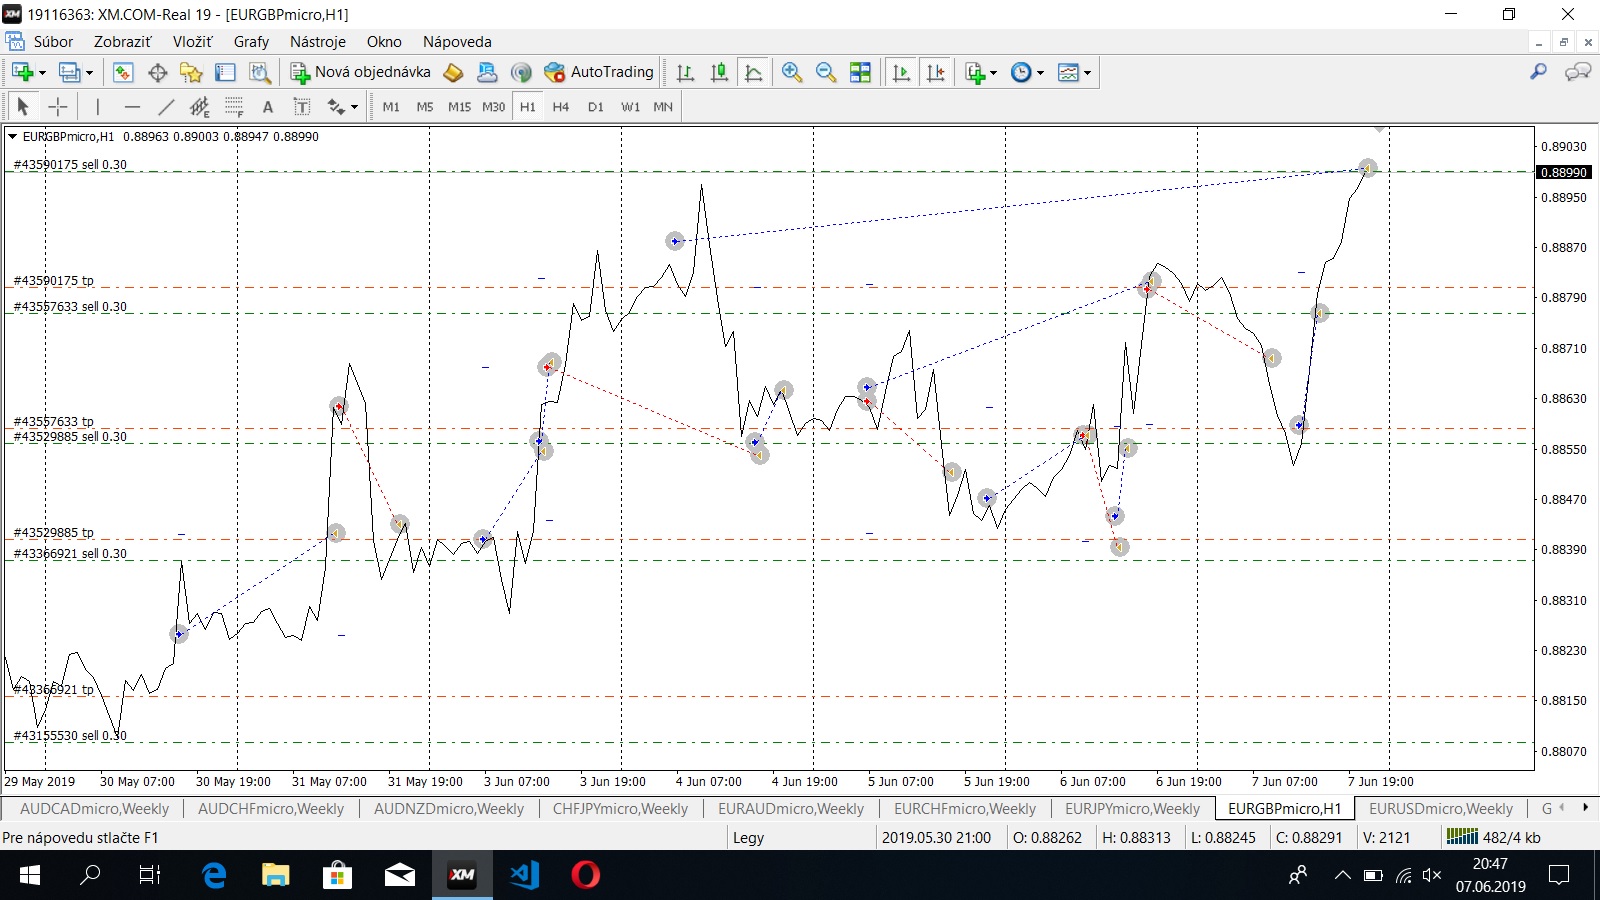
Task: Show the Terminal panel
Action: click(x=225, y=72)
